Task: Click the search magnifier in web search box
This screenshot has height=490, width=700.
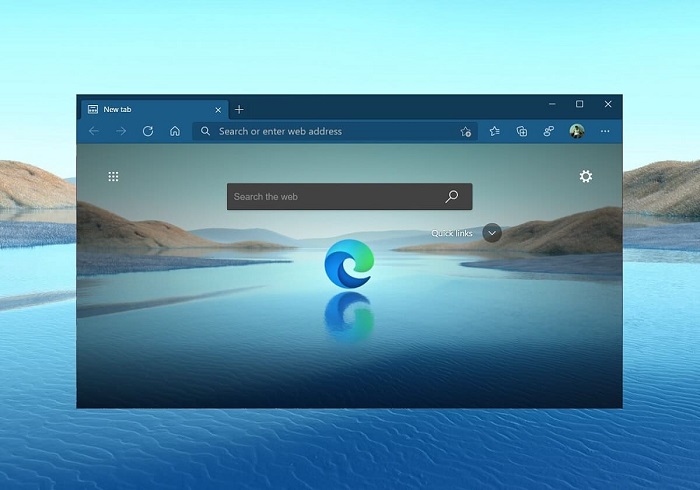Action: click(452, 196)
